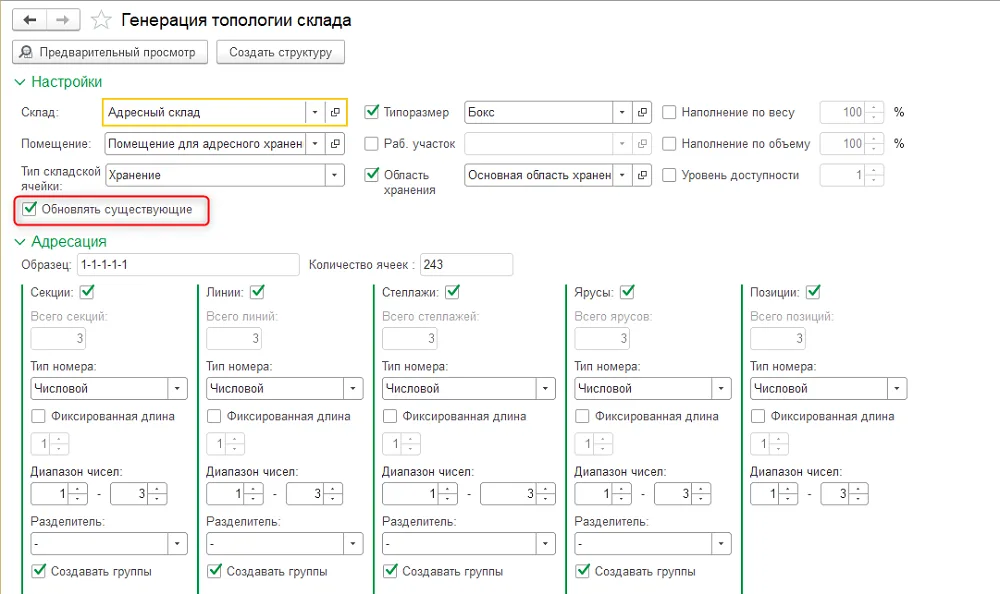Expand Тип номера dropdown under Секции
The image size is (1000, 594).
(x=177, y=388)
